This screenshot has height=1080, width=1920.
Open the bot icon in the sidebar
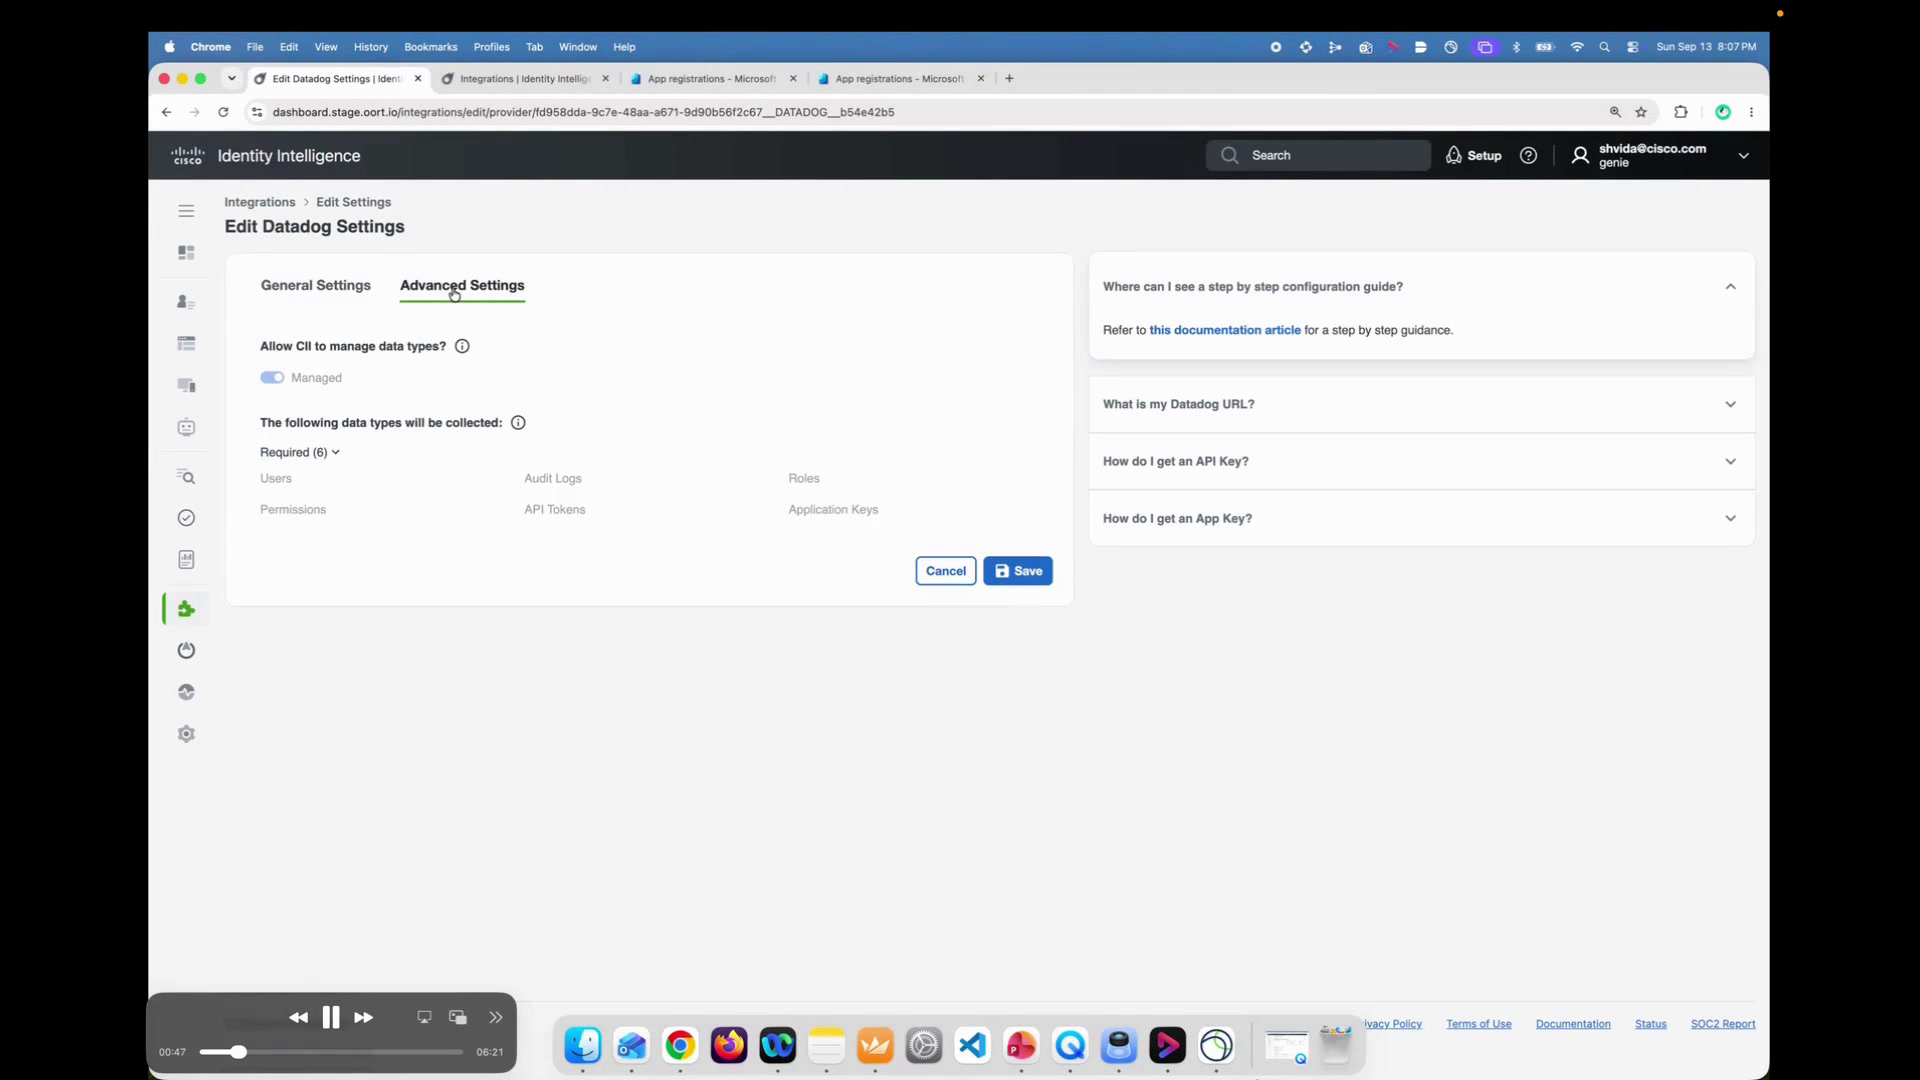pos(186,427)
